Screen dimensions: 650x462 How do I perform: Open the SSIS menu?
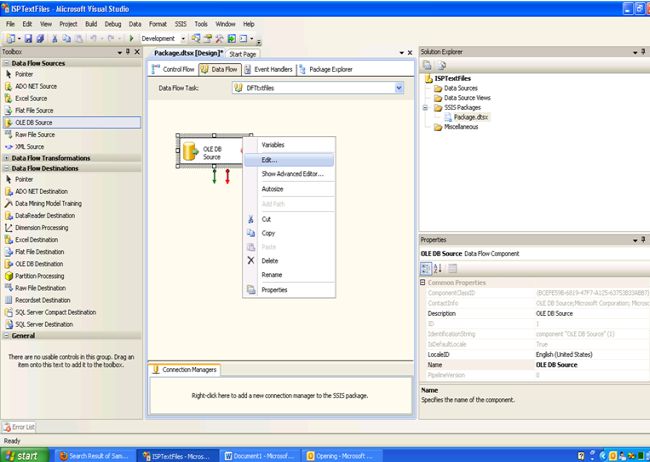pyautogui.click(x=180, y=24)
